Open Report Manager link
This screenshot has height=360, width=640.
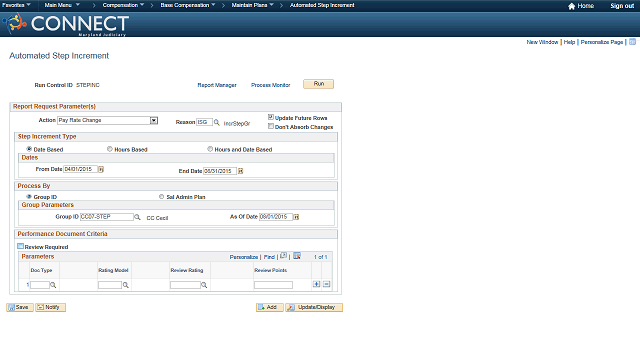217,85
